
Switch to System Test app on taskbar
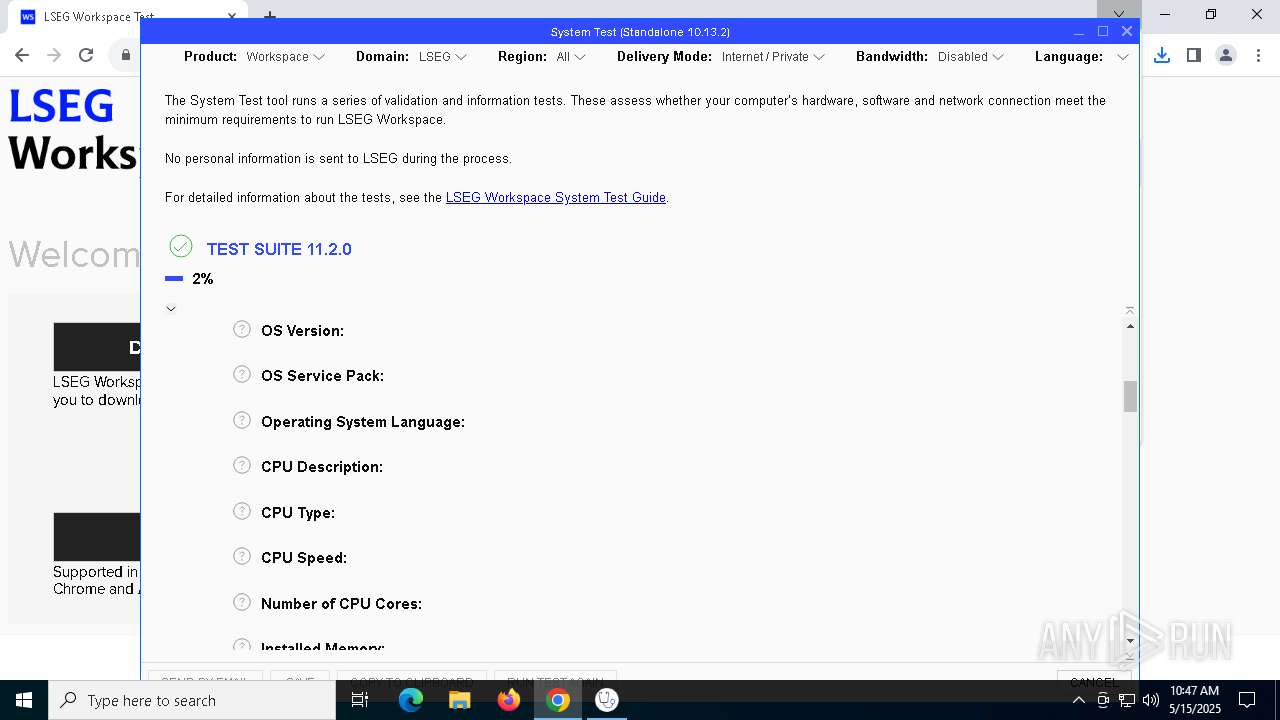click(x=607, y=700)
